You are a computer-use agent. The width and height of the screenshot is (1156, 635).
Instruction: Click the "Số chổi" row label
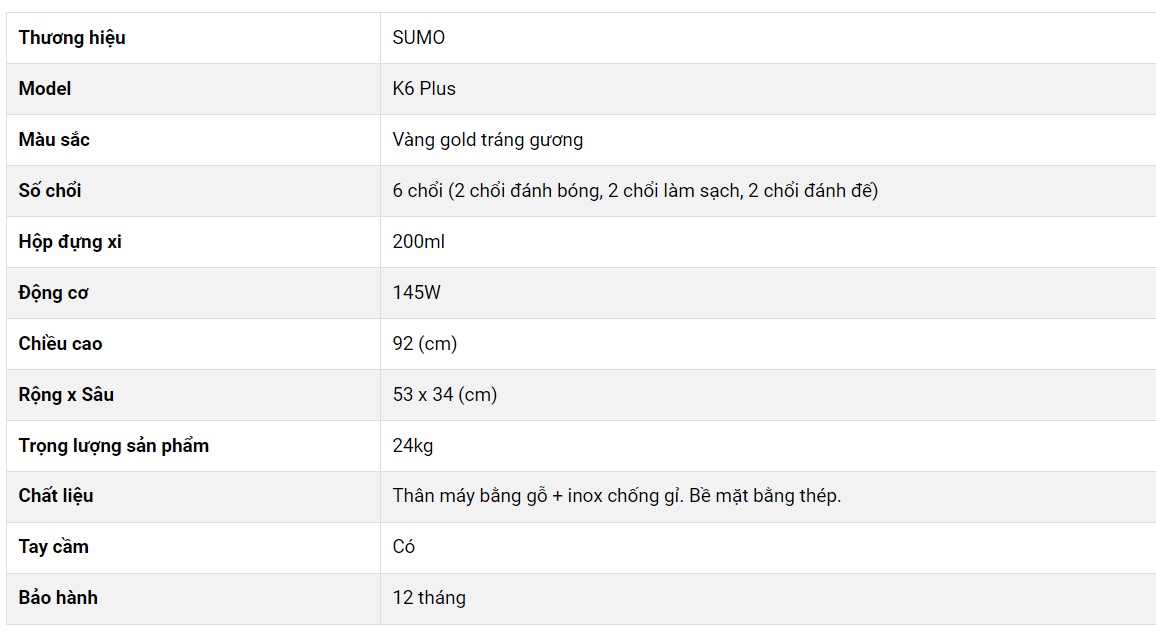(x=50, y=191)
